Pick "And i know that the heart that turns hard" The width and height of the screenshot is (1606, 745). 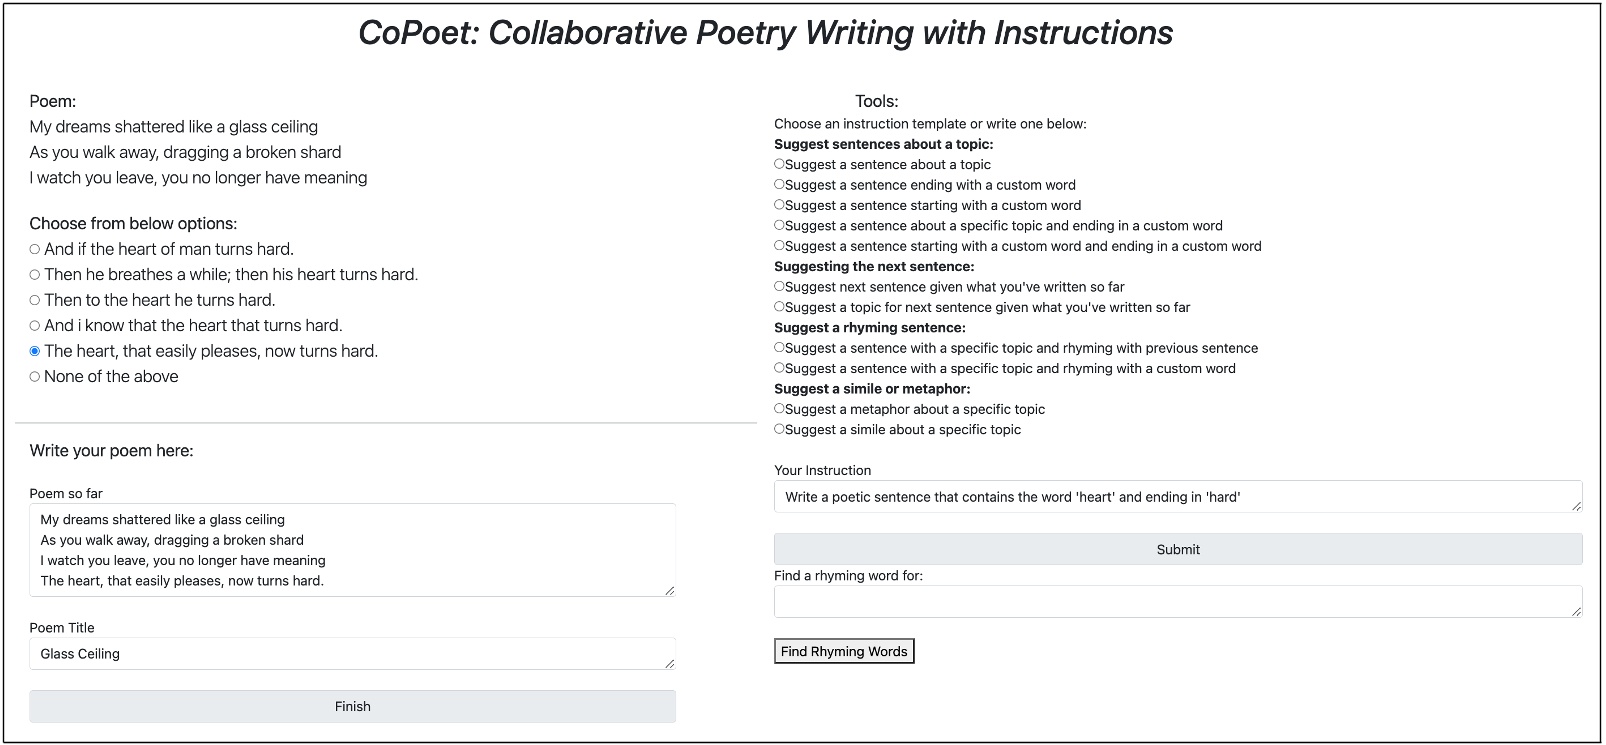pos(34,325)
